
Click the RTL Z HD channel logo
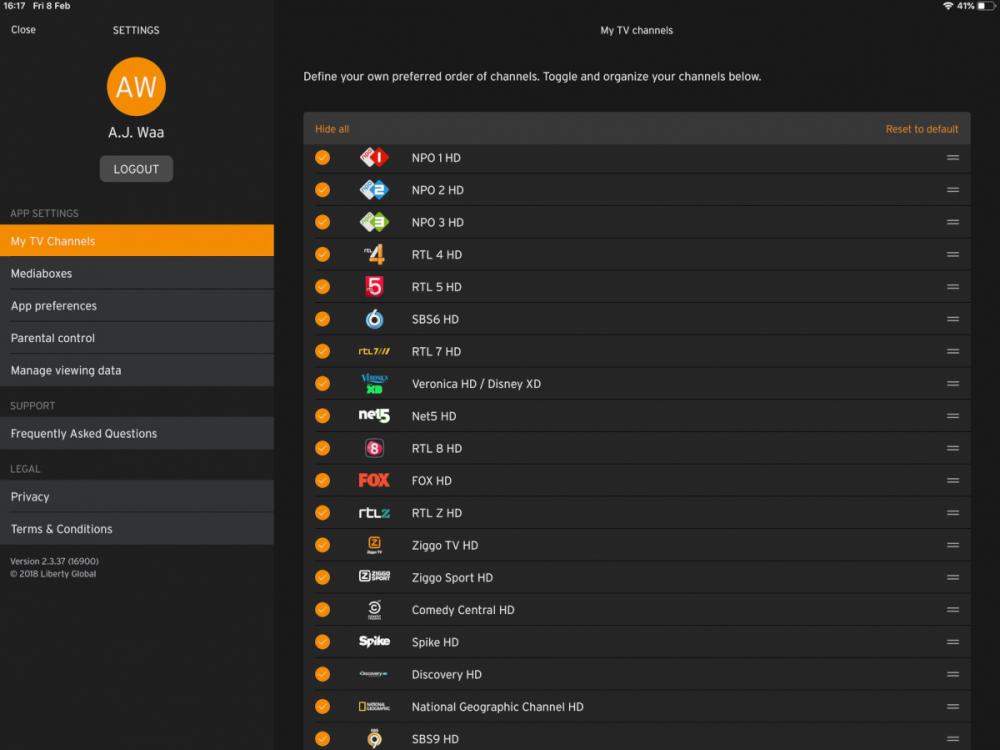[x=374, y=513]
